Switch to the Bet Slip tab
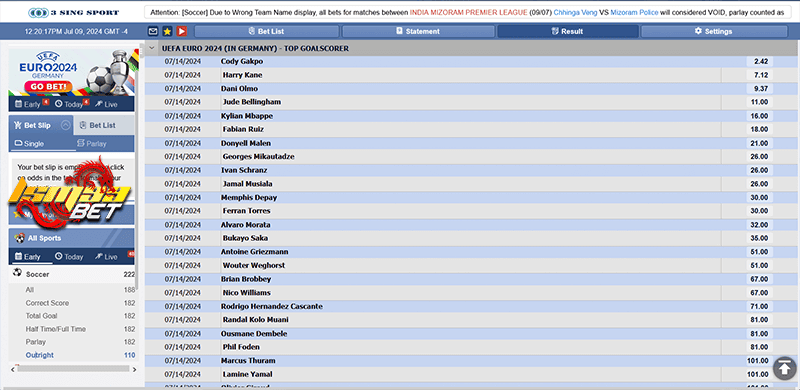Viewport: 800px width, 390px height. (x=41, y=125)
